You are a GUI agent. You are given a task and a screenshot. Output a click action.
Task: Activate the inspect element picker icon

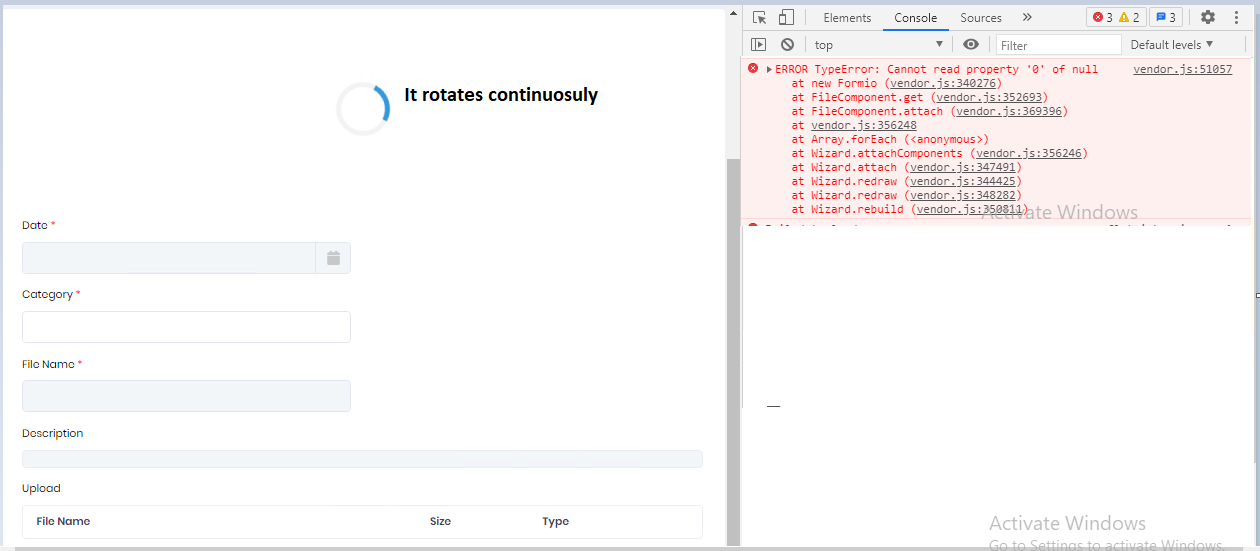(x=759, y=17)
